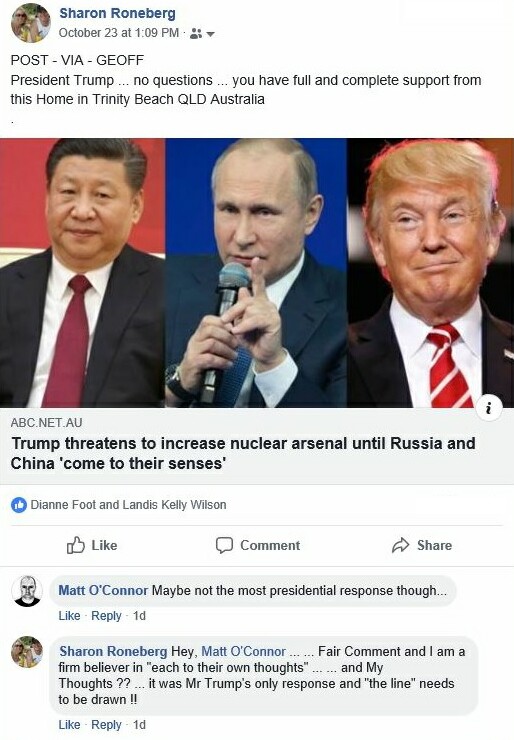
Task: Open tagged Matt O'Connor mention in Sharon's reply
Action: [x=243, y=651]
